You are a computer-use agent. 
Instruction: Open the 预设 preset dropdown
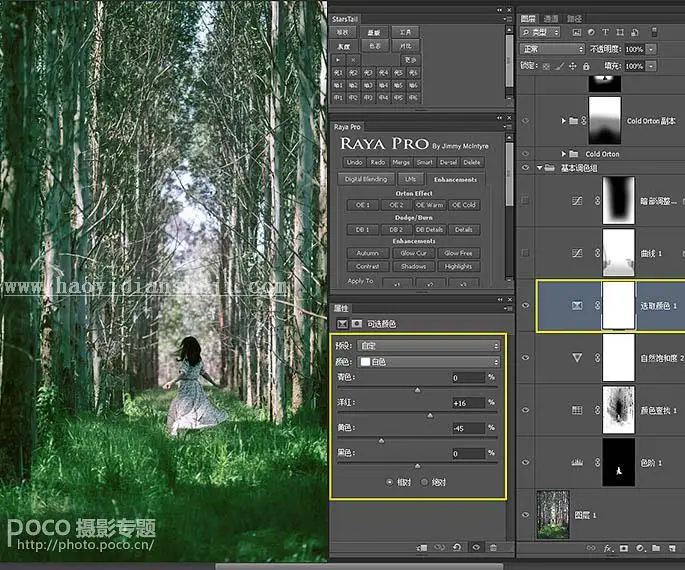click(429, 345)
